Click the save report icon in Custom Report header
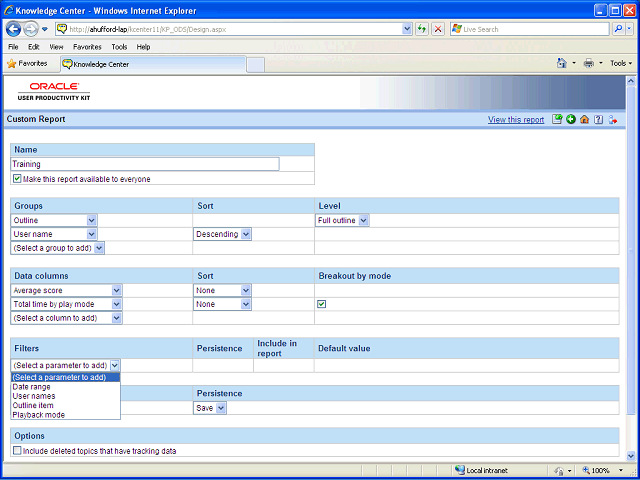The width and height of the screenshot is (640, 480). (557, 119)
